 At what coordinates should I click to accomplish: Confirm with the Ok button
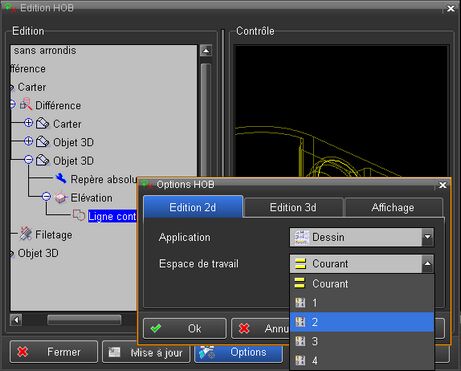pos(185,329)
